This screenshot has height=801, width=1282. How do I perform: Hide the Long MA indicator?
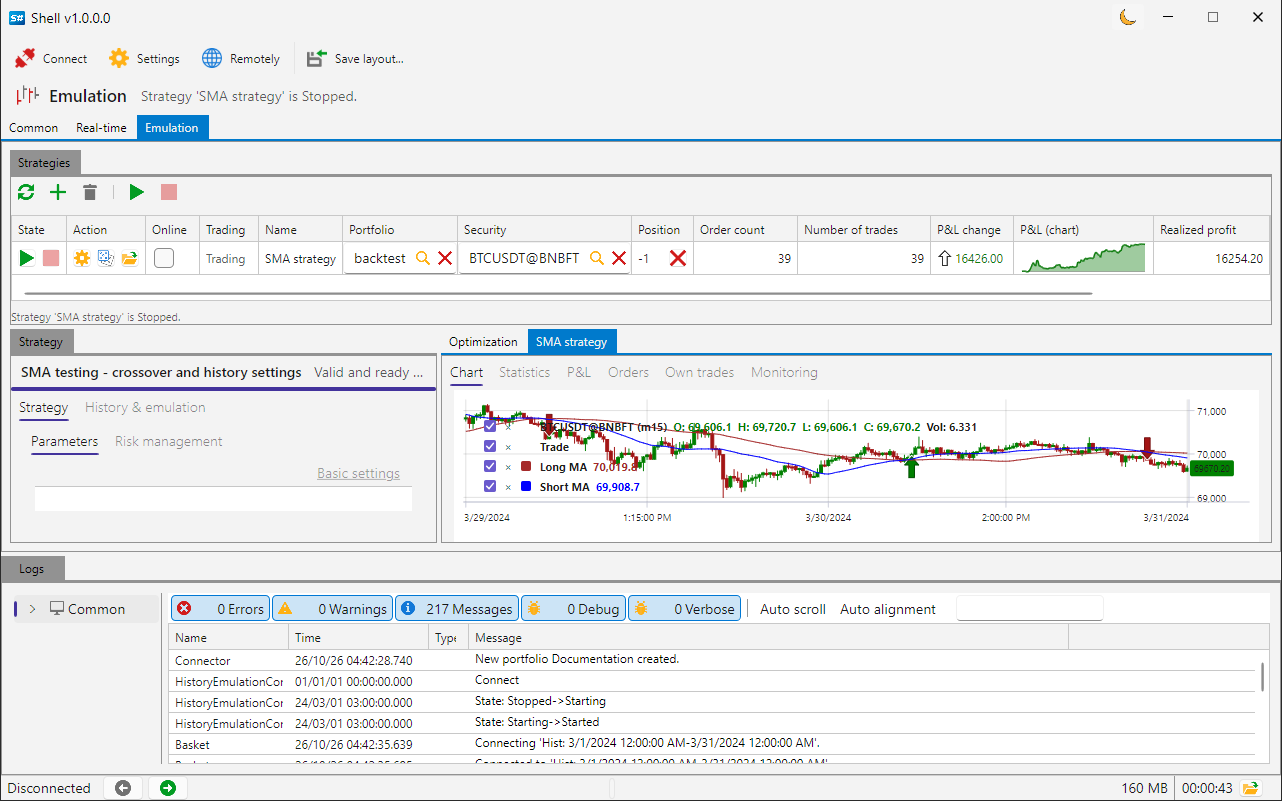click(x=490, y=467)
